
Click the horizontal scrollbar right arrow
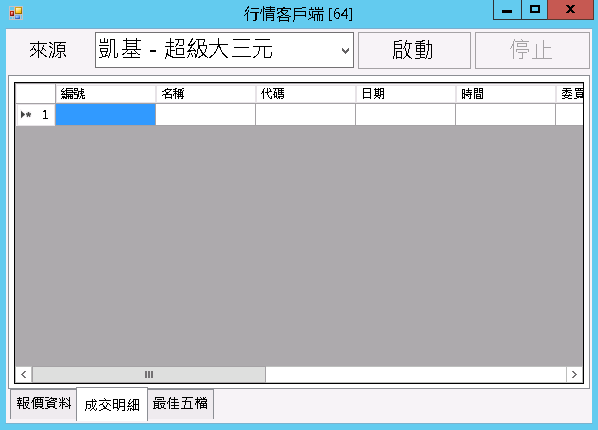click(574, 374)
